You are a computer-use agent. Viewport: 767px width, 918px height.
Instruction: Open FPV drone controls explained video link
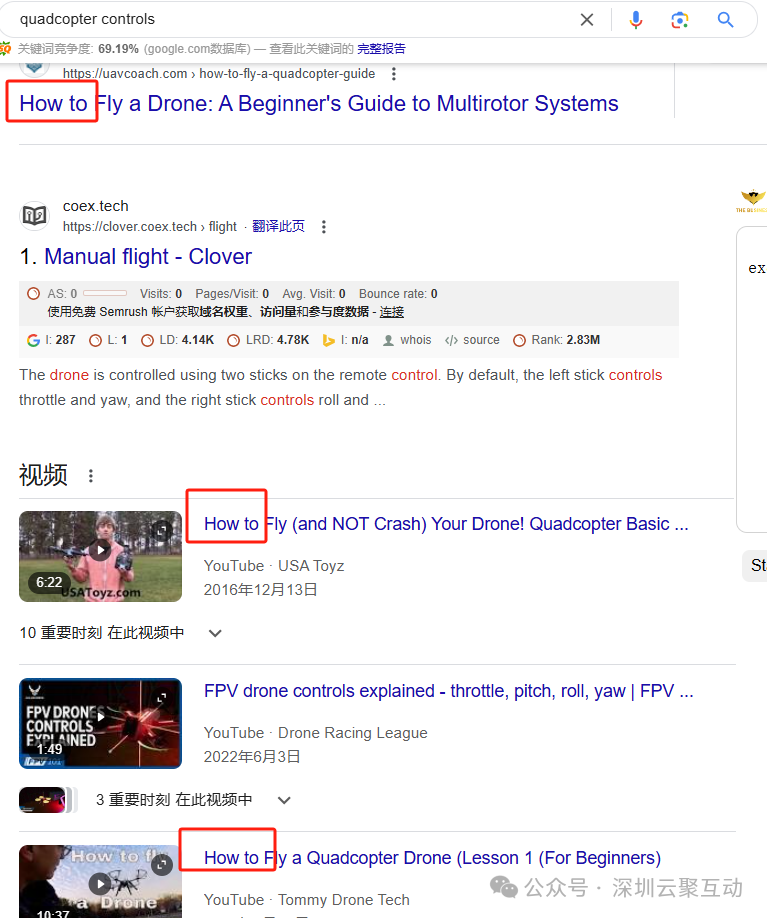click(448, 691)
